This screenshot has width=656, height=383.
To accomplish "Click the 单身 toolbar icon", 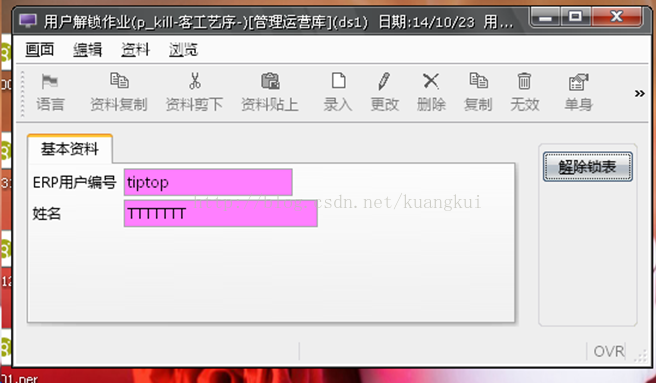I will 578,81.
